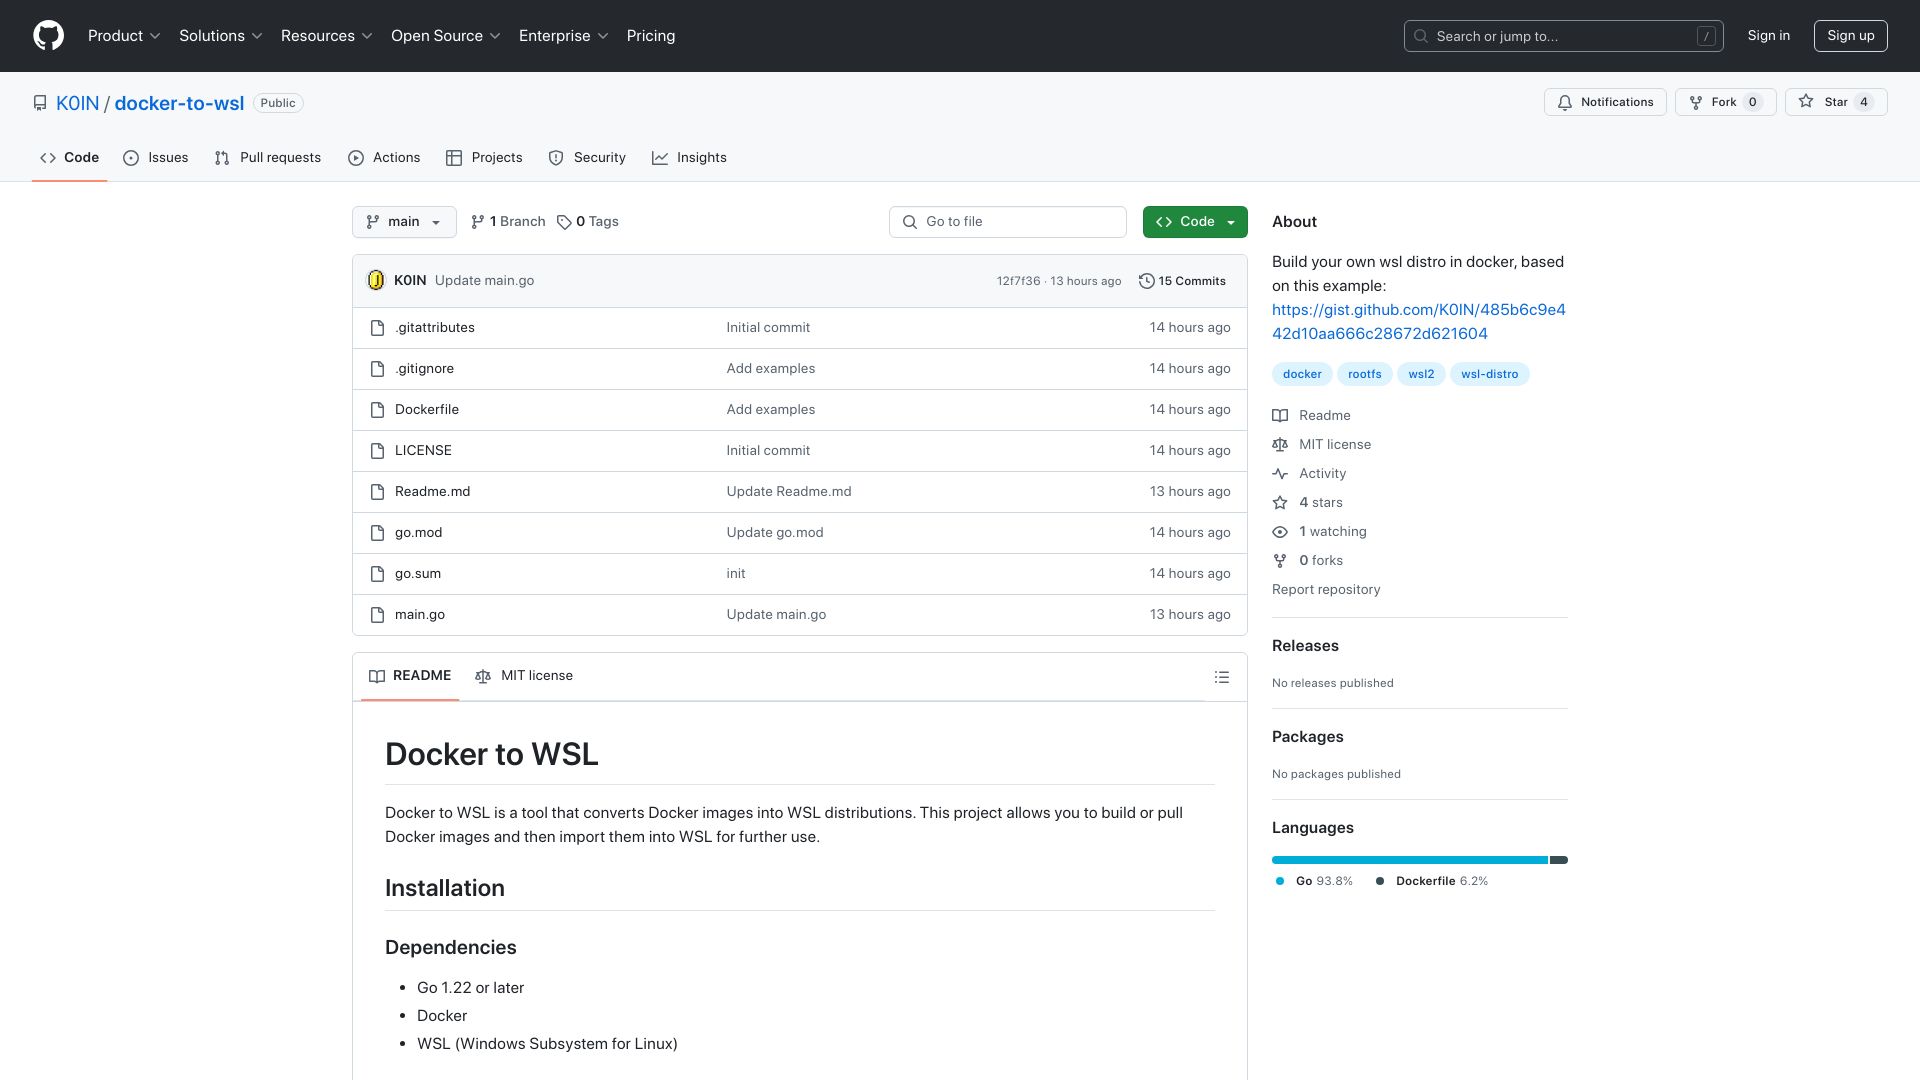The width and height of the screenshot is (1920, 1080).
Task: Open the Actions tab
Action: pyautogui.click(x=384, y=158)
